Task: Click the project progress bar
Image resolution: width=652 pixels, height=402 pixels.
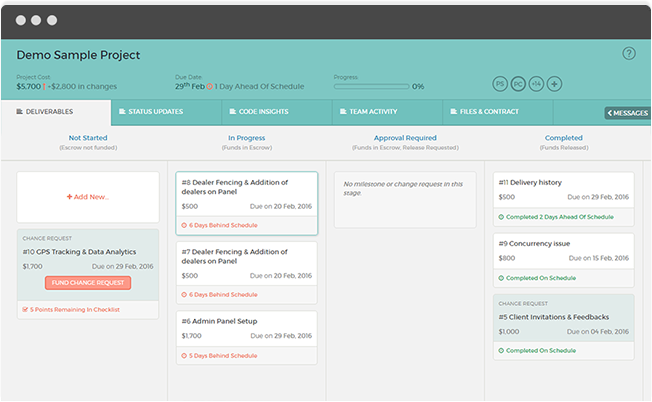Action: point(371,86)
